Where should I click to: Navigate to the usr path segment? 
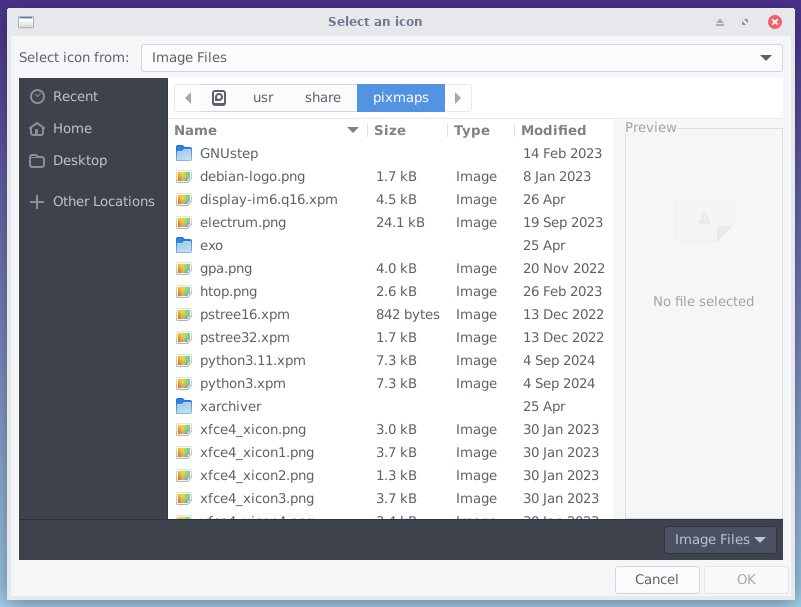point(263,98)
